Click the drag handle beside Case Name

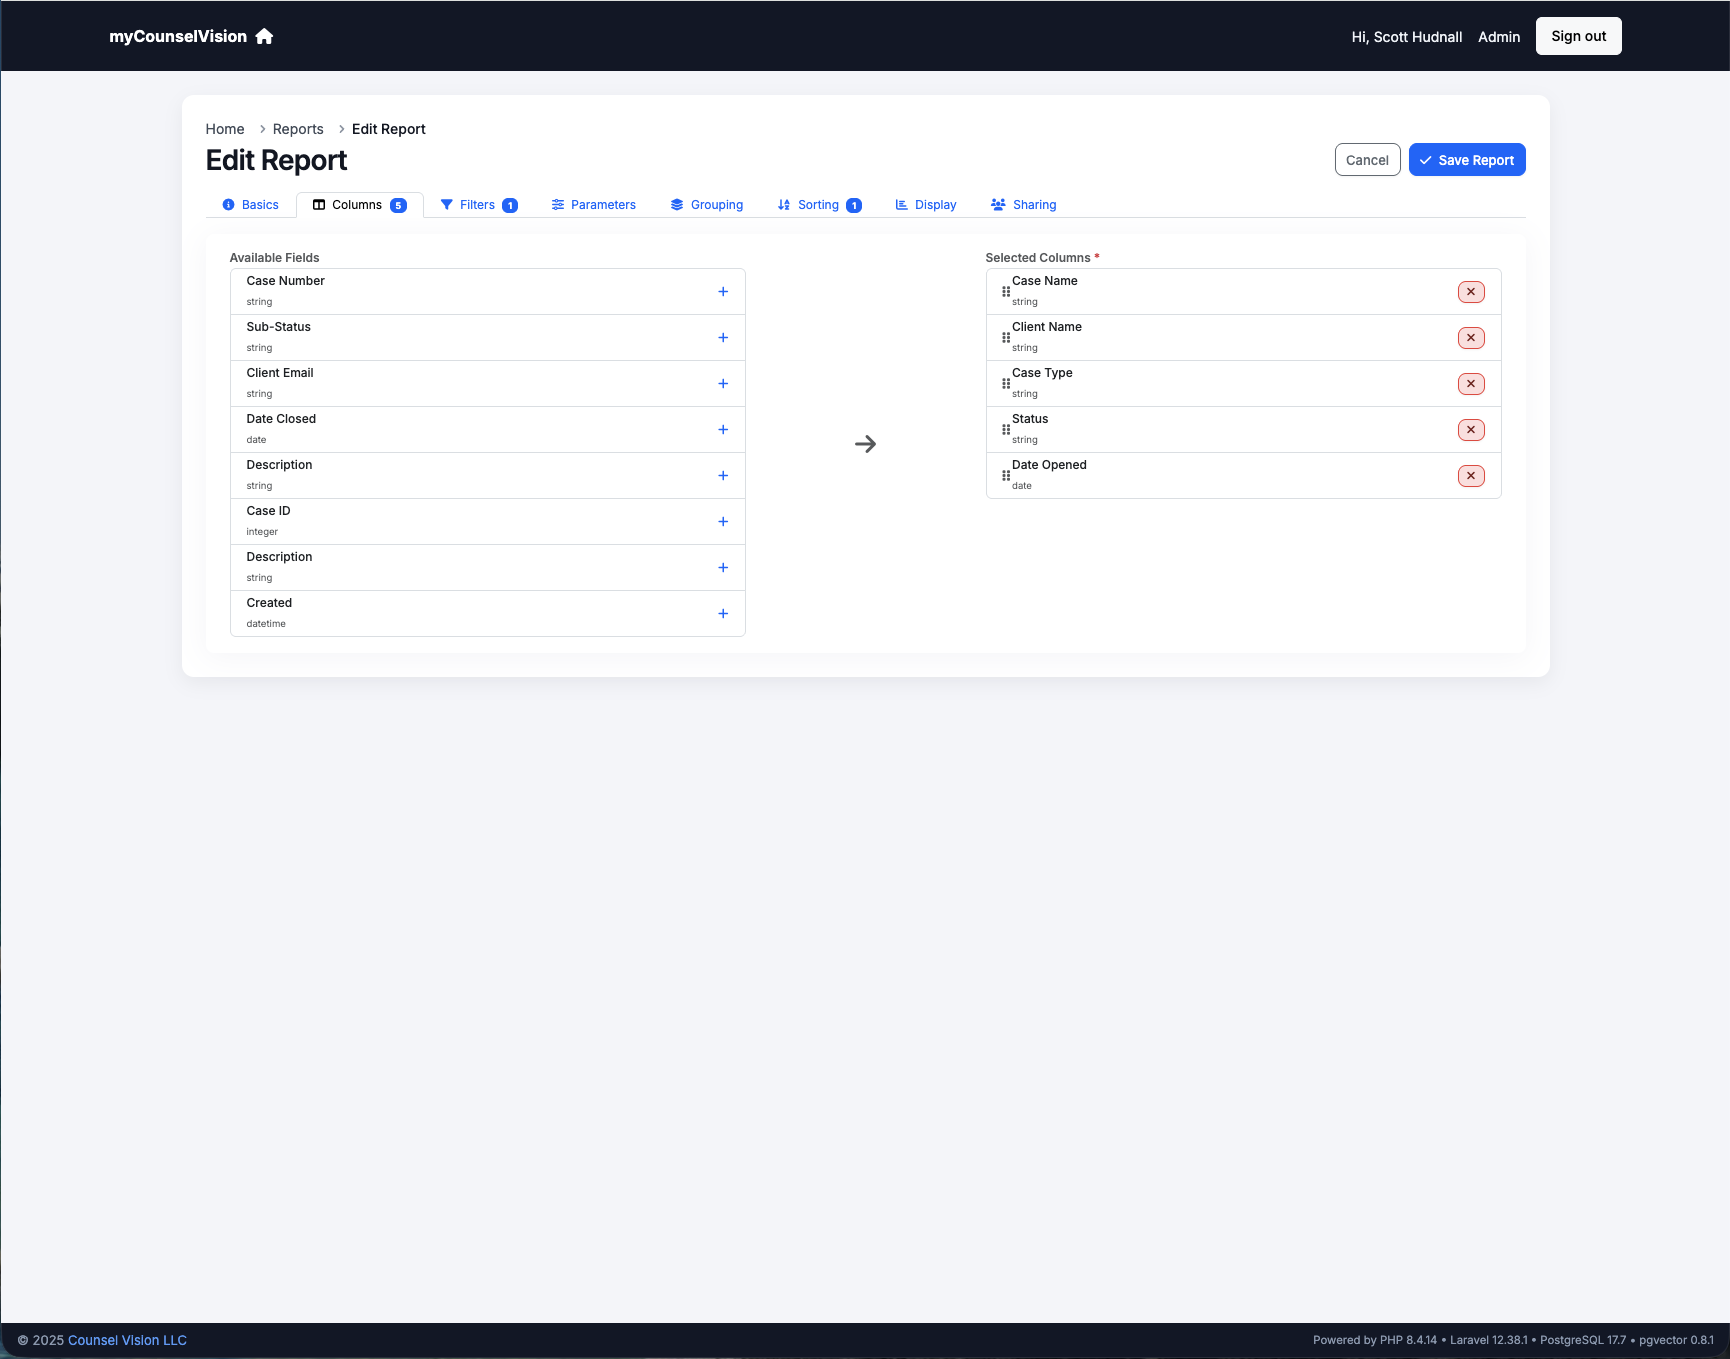point(1006,291)
